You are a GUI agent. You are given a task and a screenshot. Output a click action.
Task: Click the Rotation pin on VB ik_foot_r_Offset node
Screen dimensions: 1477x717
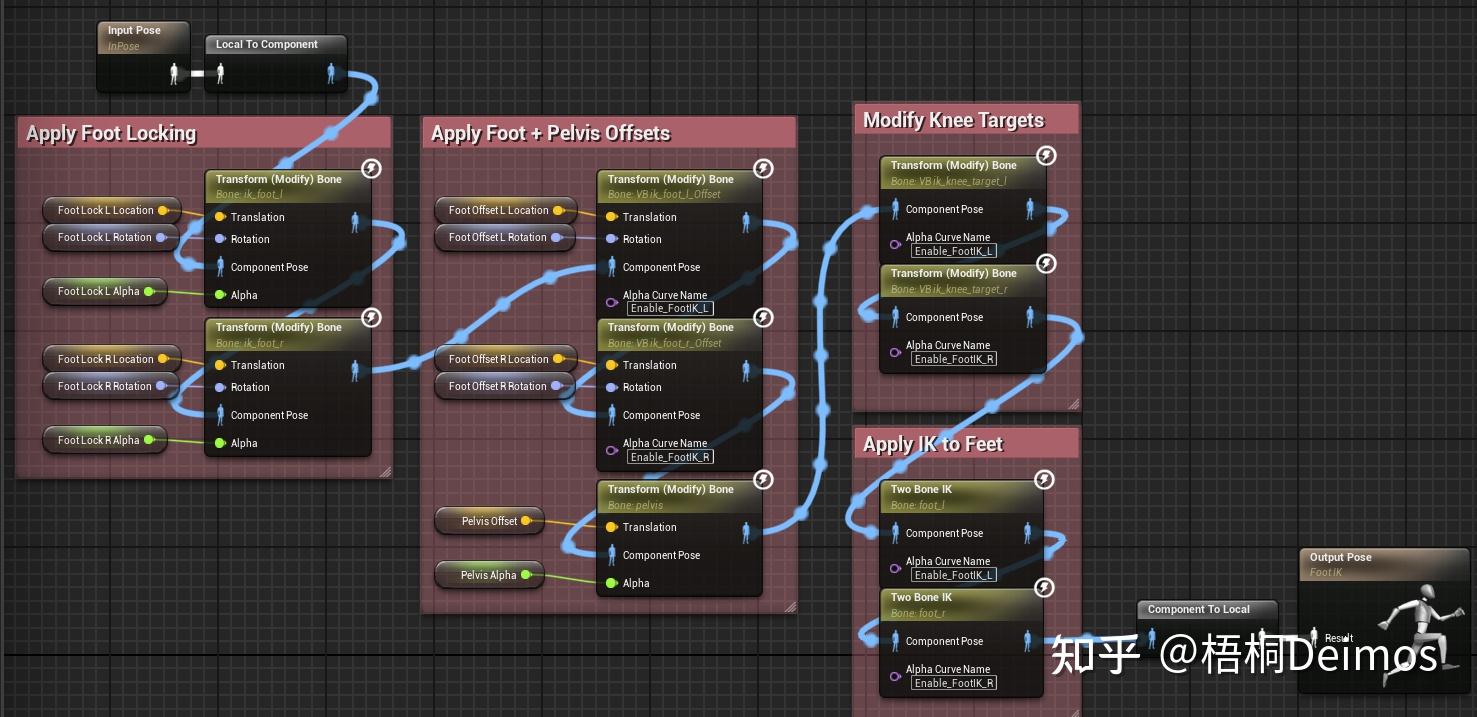pos(611,387)
